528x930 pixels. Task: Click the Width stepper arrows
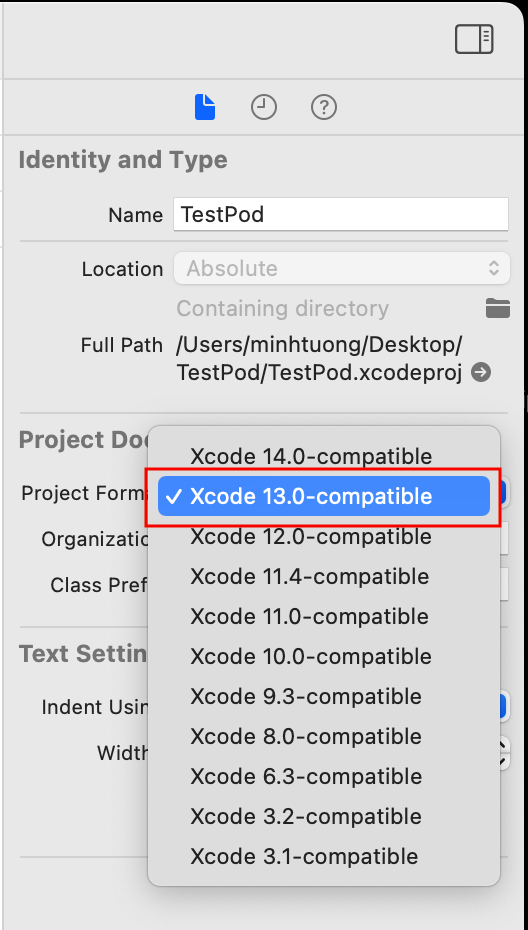[504, 753]
